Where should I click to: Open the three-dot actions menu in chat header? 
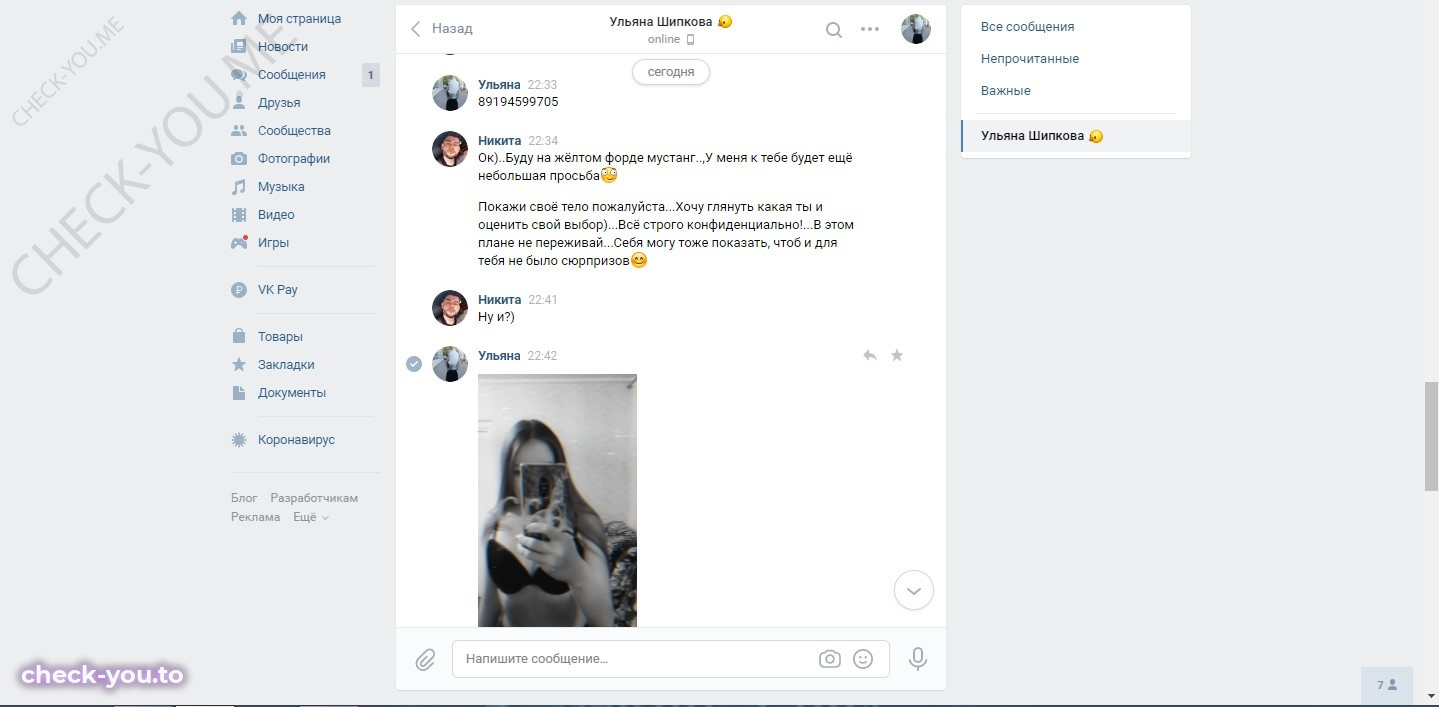pyautogui.click(x=870, y=30)
